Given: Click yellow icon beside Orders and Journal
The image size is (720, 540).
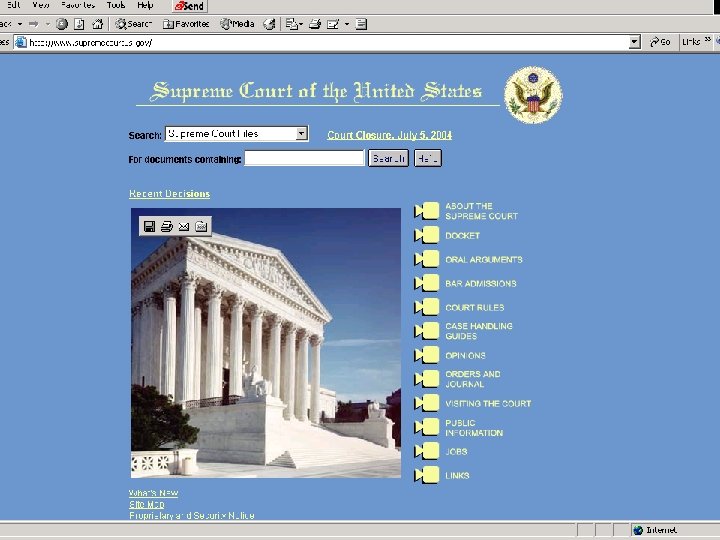Looking at the screenshot, I should [427, 379].
